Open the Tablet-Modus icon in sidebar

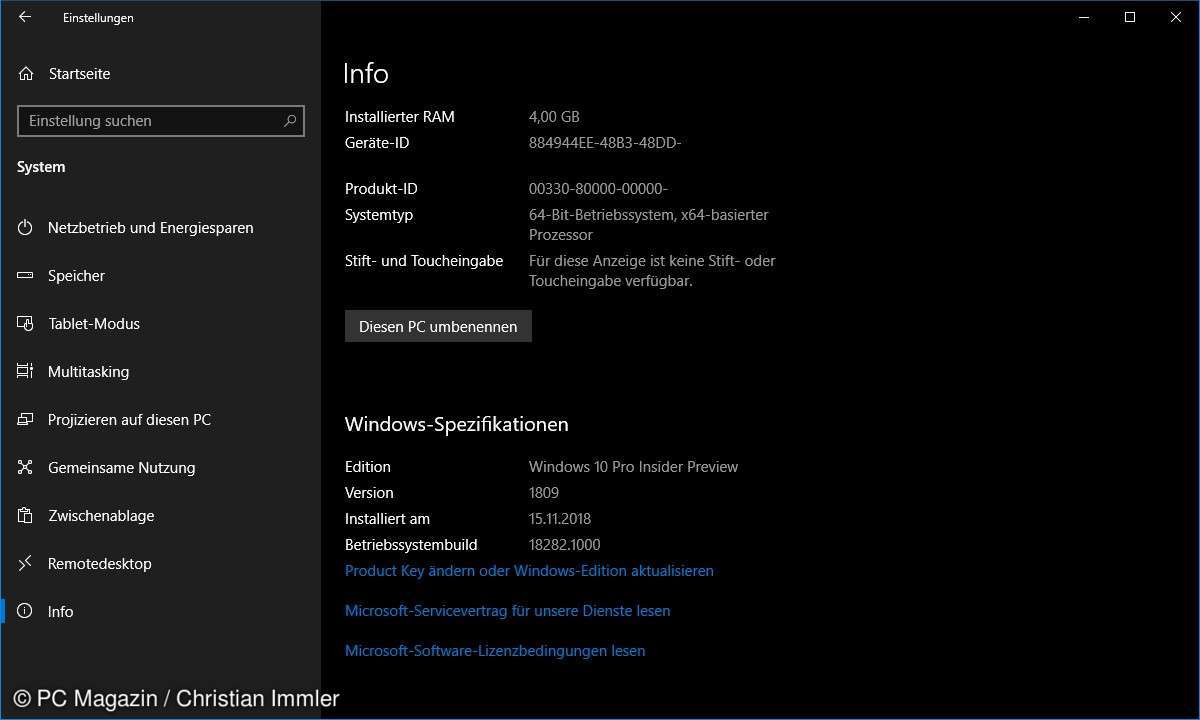(x=26, y=324)
